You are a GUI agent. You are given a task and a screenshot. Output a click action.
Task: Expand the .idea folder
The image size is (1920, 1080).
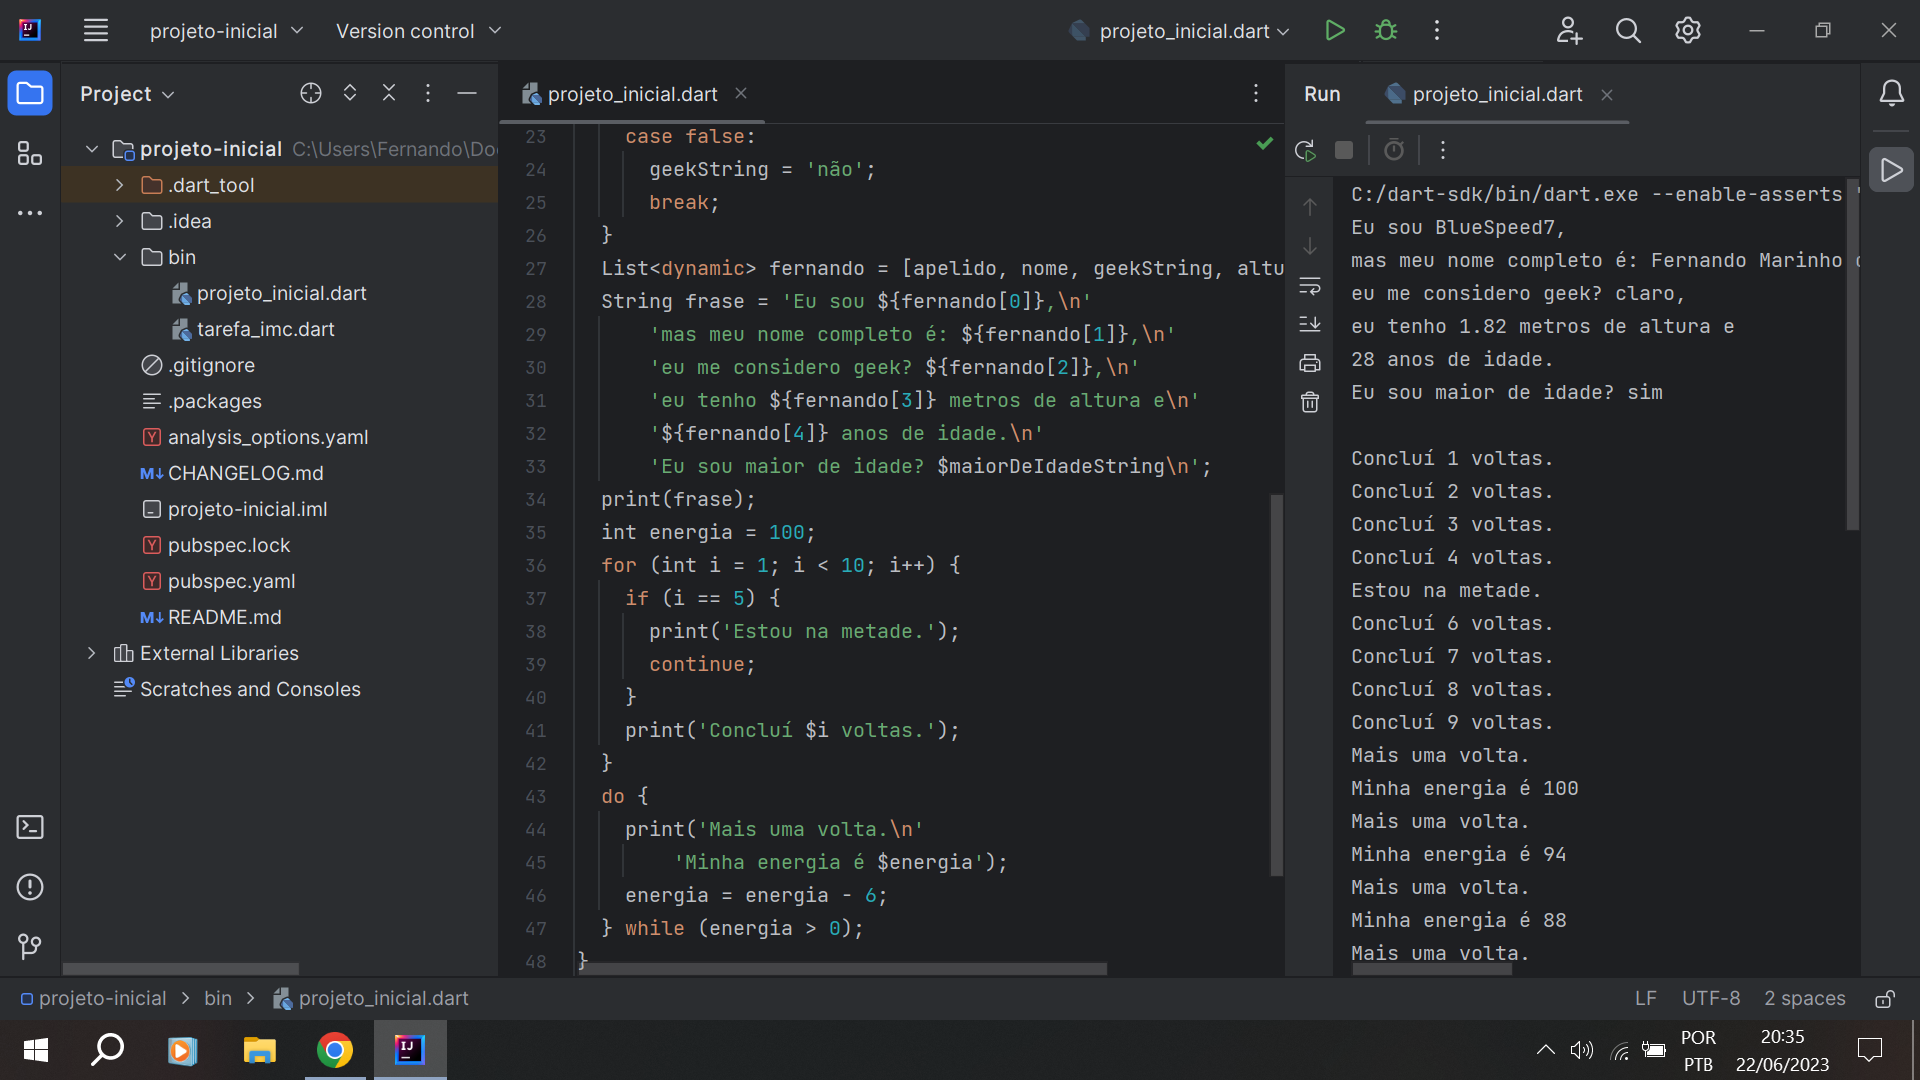pos(120,221)
